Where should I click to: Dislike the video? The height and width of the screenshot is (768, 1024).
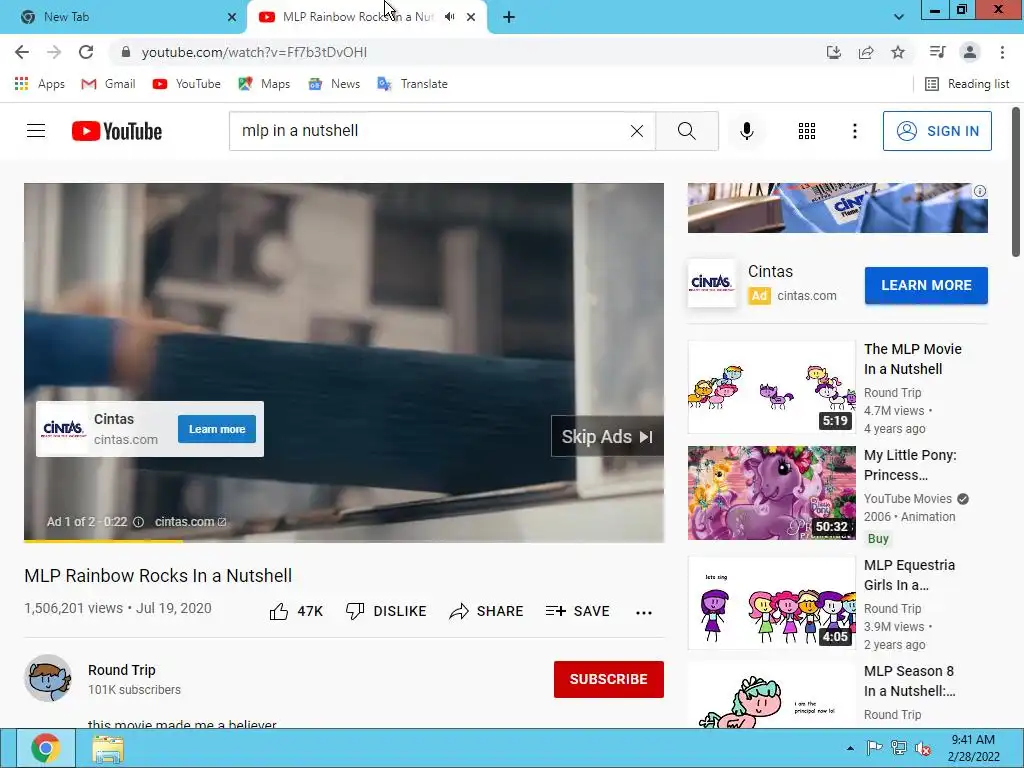click(386, 611)
